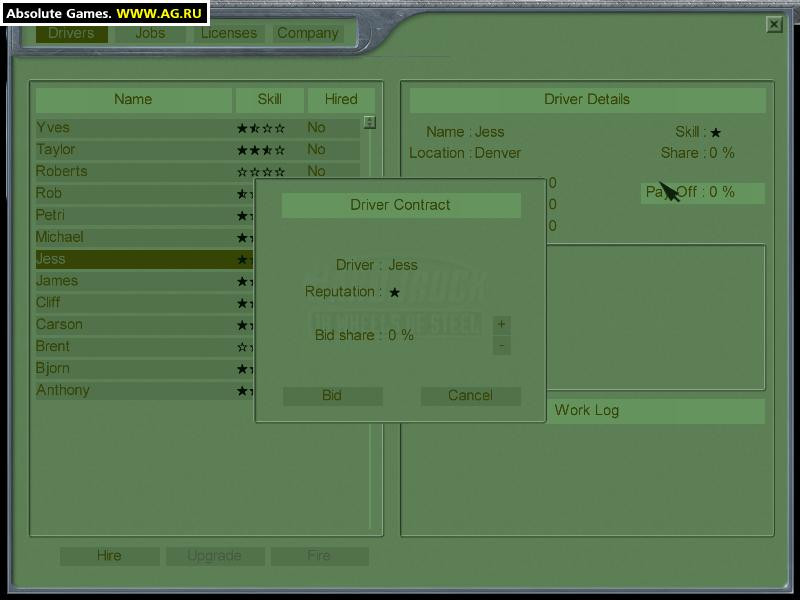Open the Work Log
This screenshot has height=600, width=800.
[x=586, y=410]
